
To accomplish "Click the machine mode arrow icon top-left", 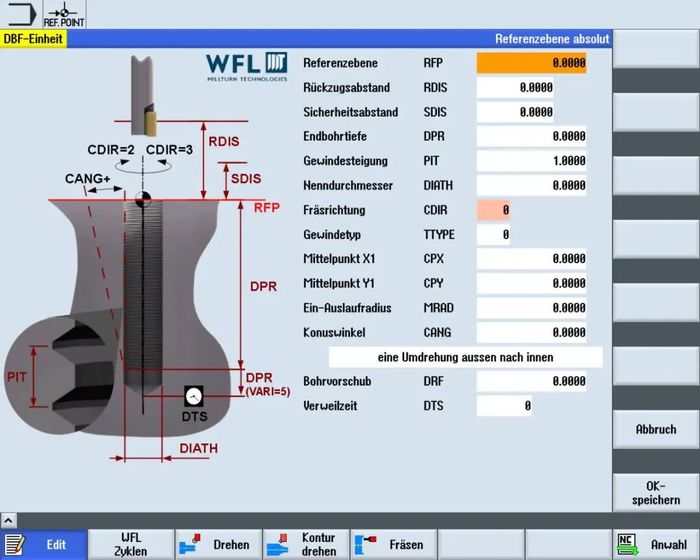I will [18, 14].
